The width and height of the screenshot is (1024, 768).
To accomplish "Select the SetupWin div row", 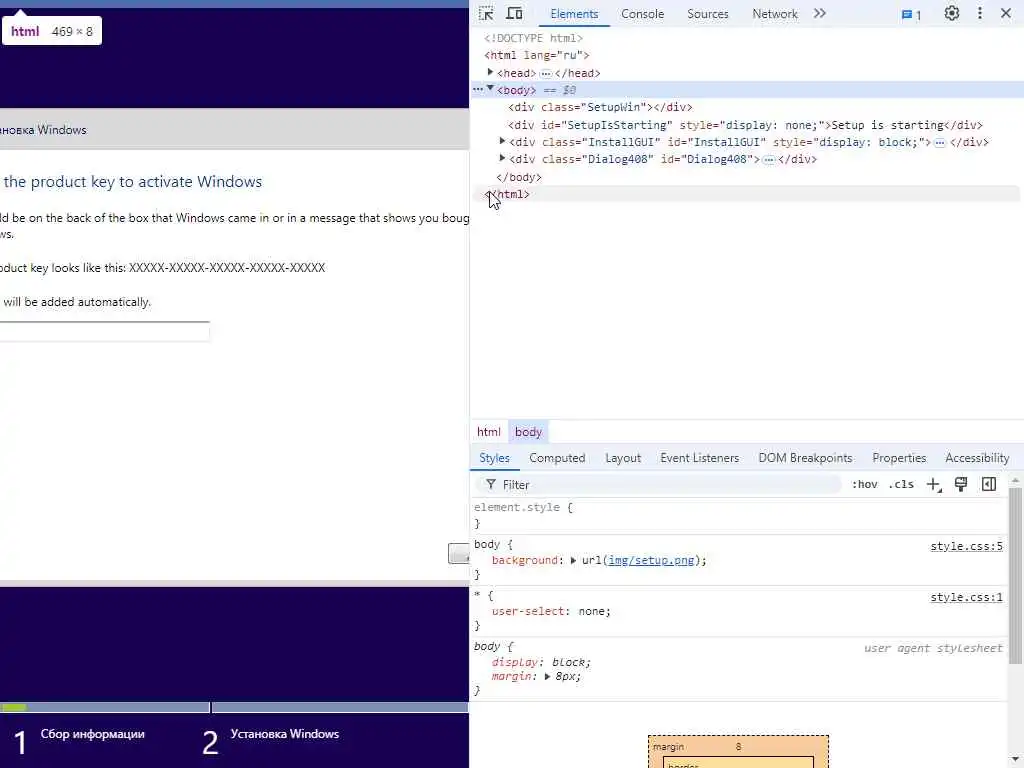I will tap(600, 107).
